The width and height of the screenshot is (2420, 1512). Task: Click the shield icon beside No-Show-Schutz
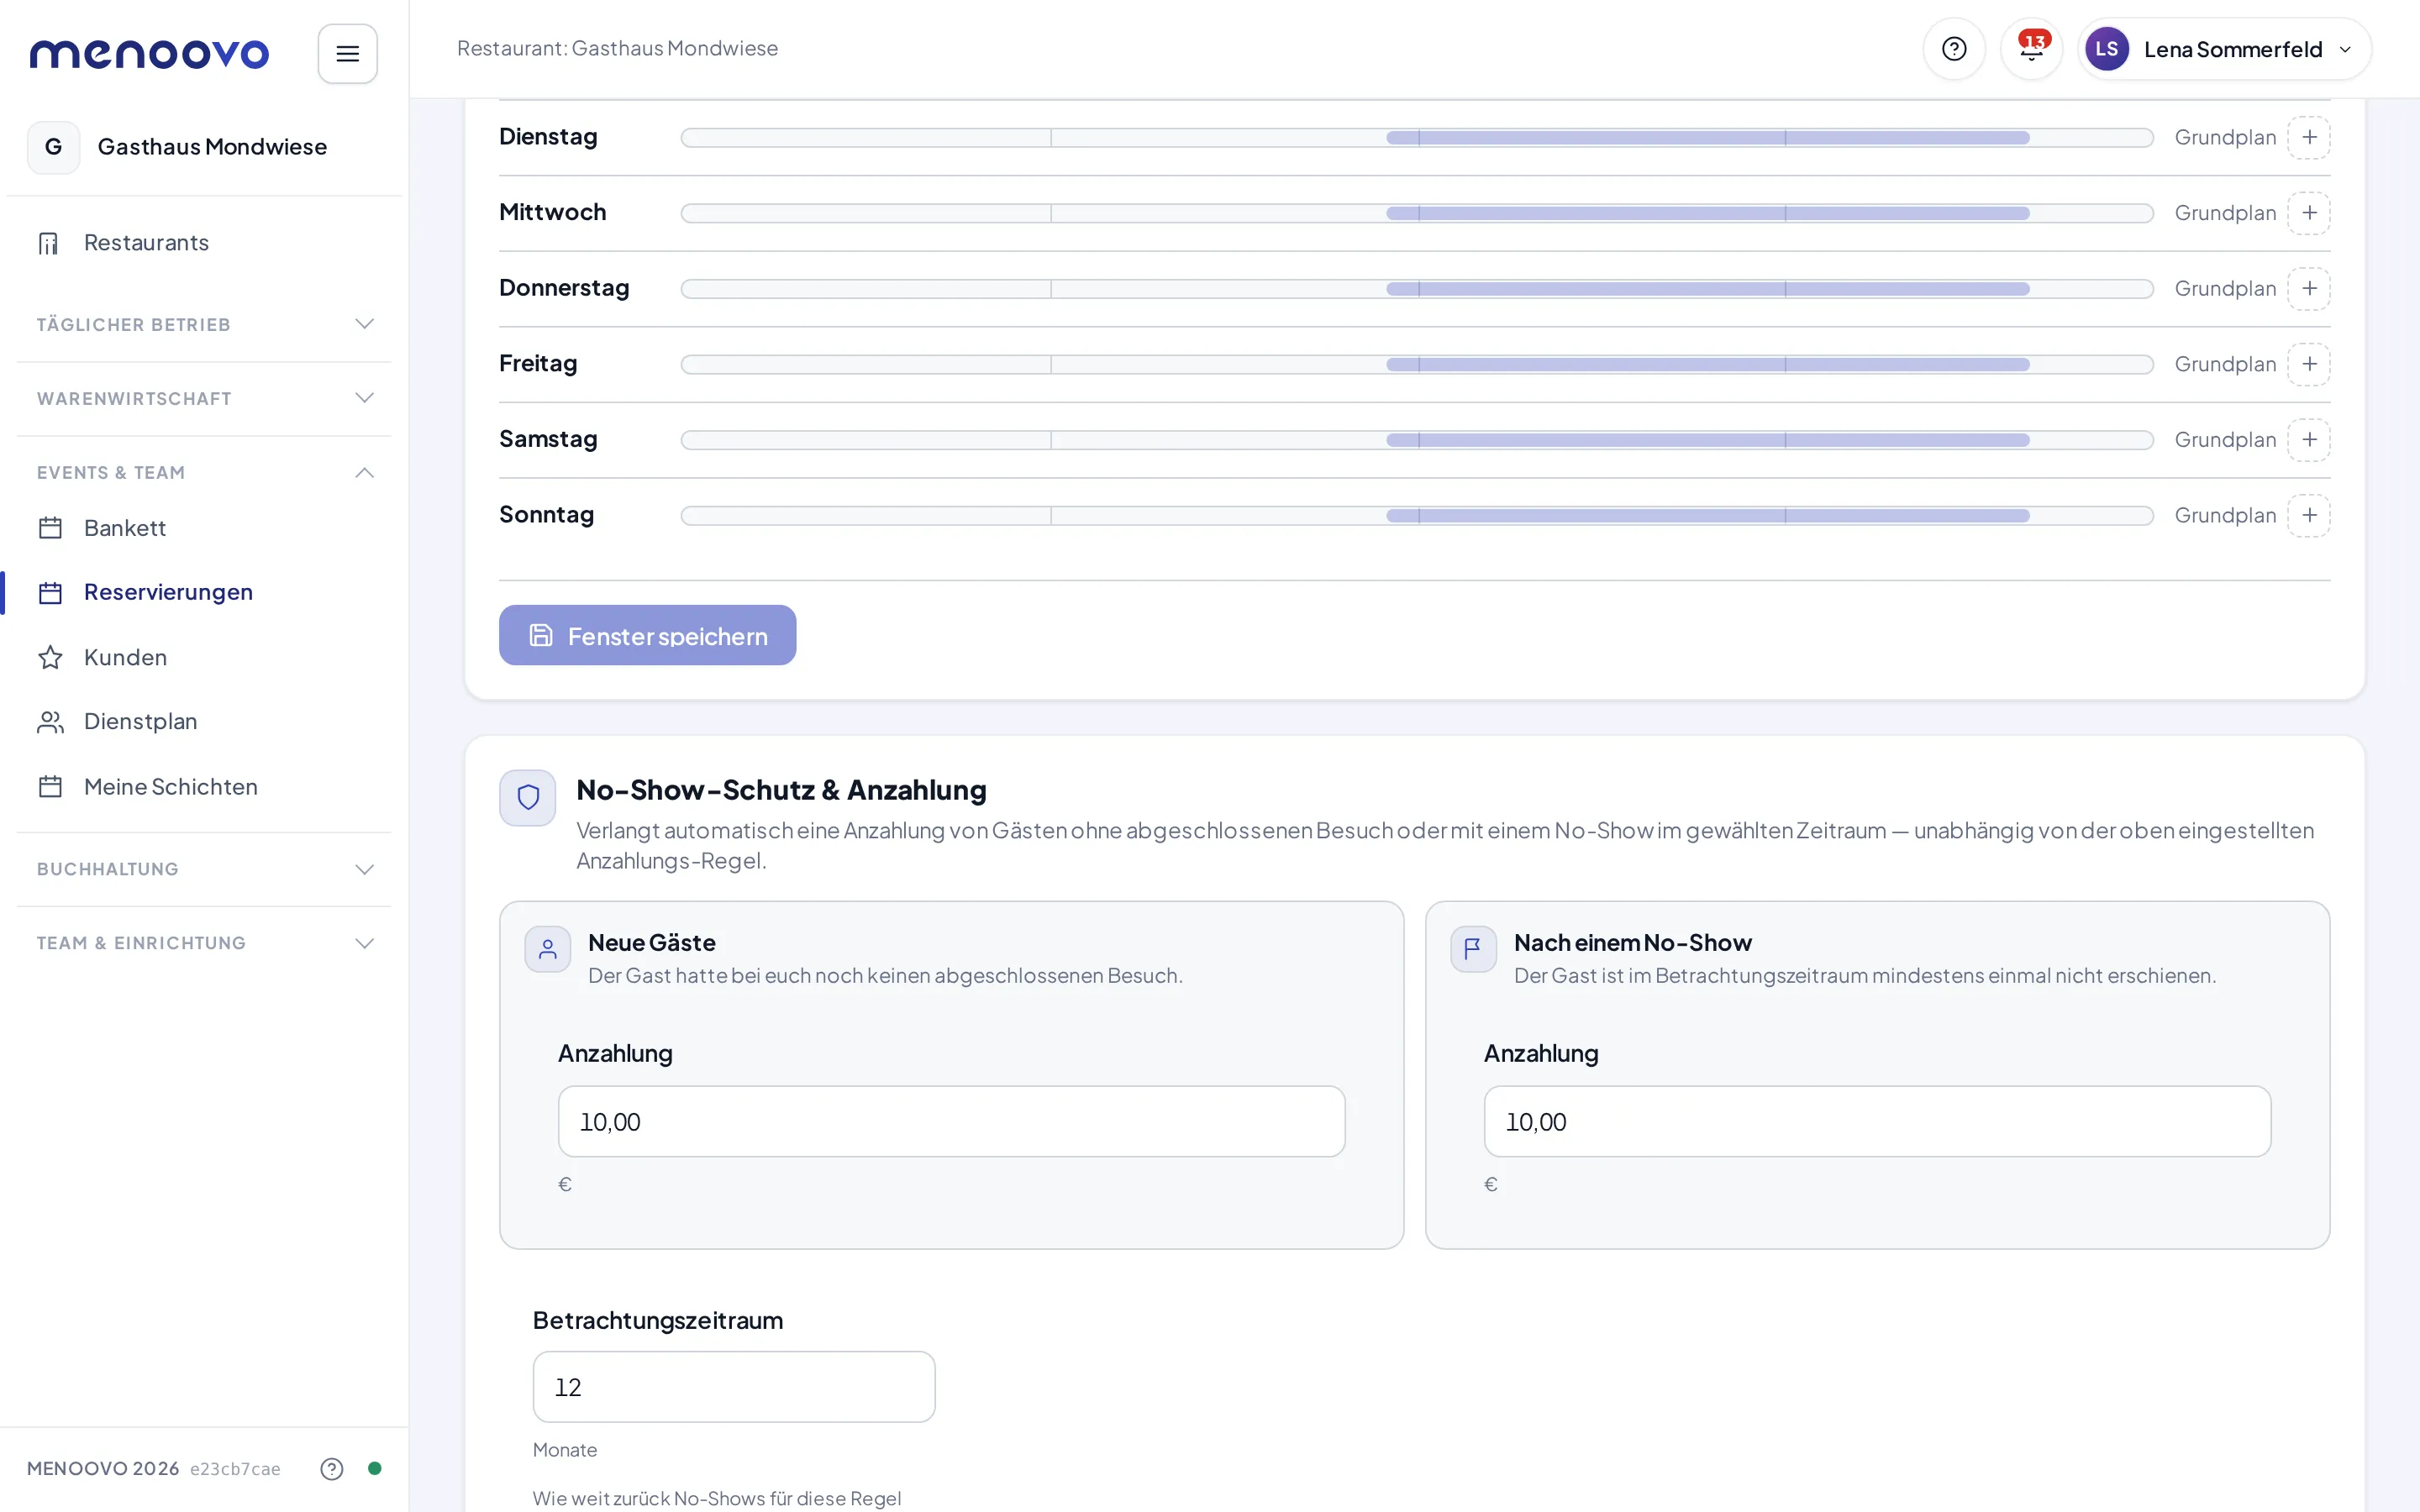click(528, 798)
